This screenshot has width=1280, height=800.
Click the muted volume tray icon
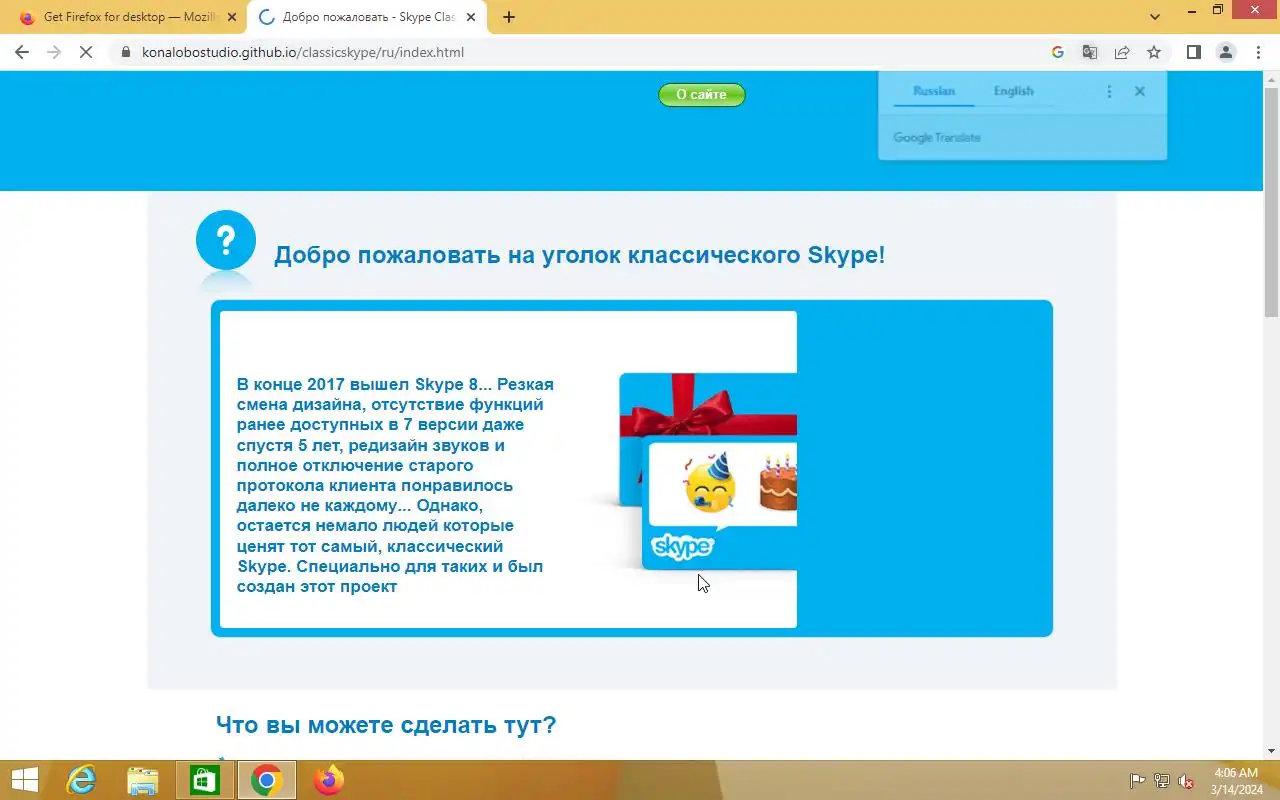(1186, 781)
